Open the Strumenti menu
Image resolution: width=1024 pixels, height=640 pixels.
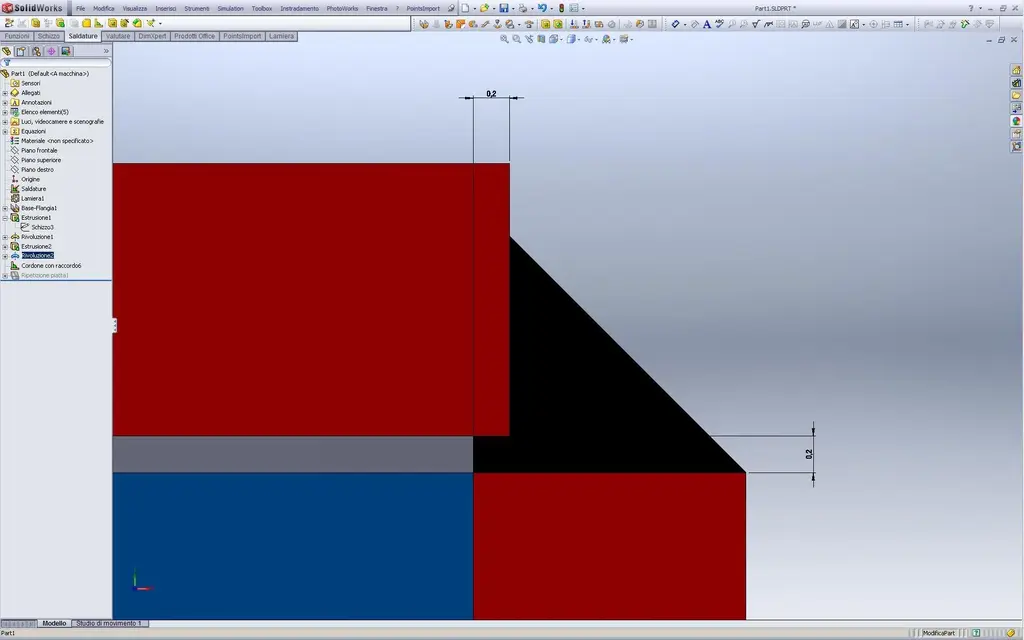pos(197,8)
